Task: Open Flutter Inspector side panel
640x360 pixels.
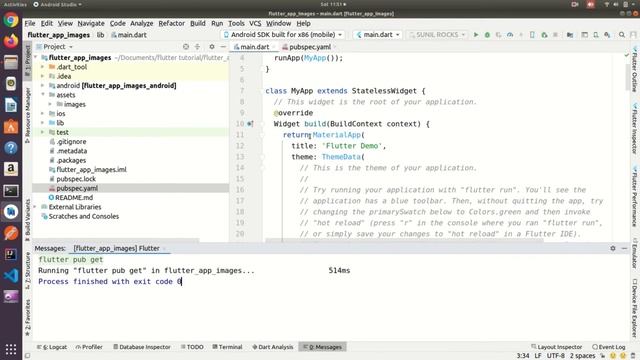Action: tap(635, 129)
